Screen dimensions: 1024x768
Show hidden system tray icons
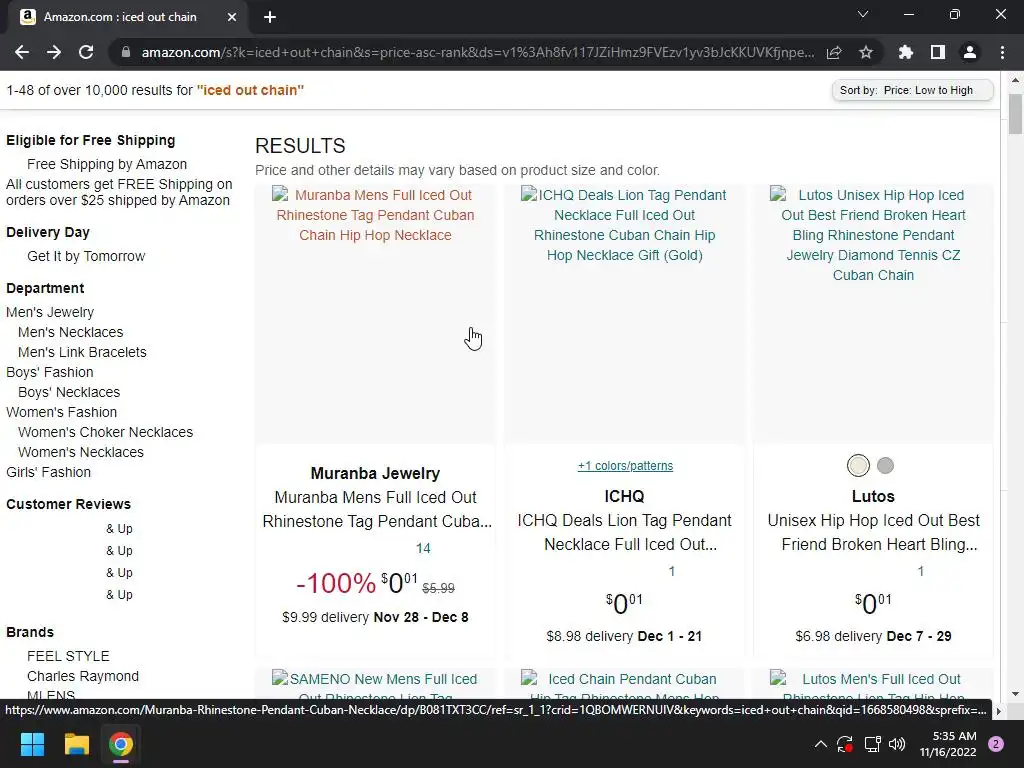point(821,744)
